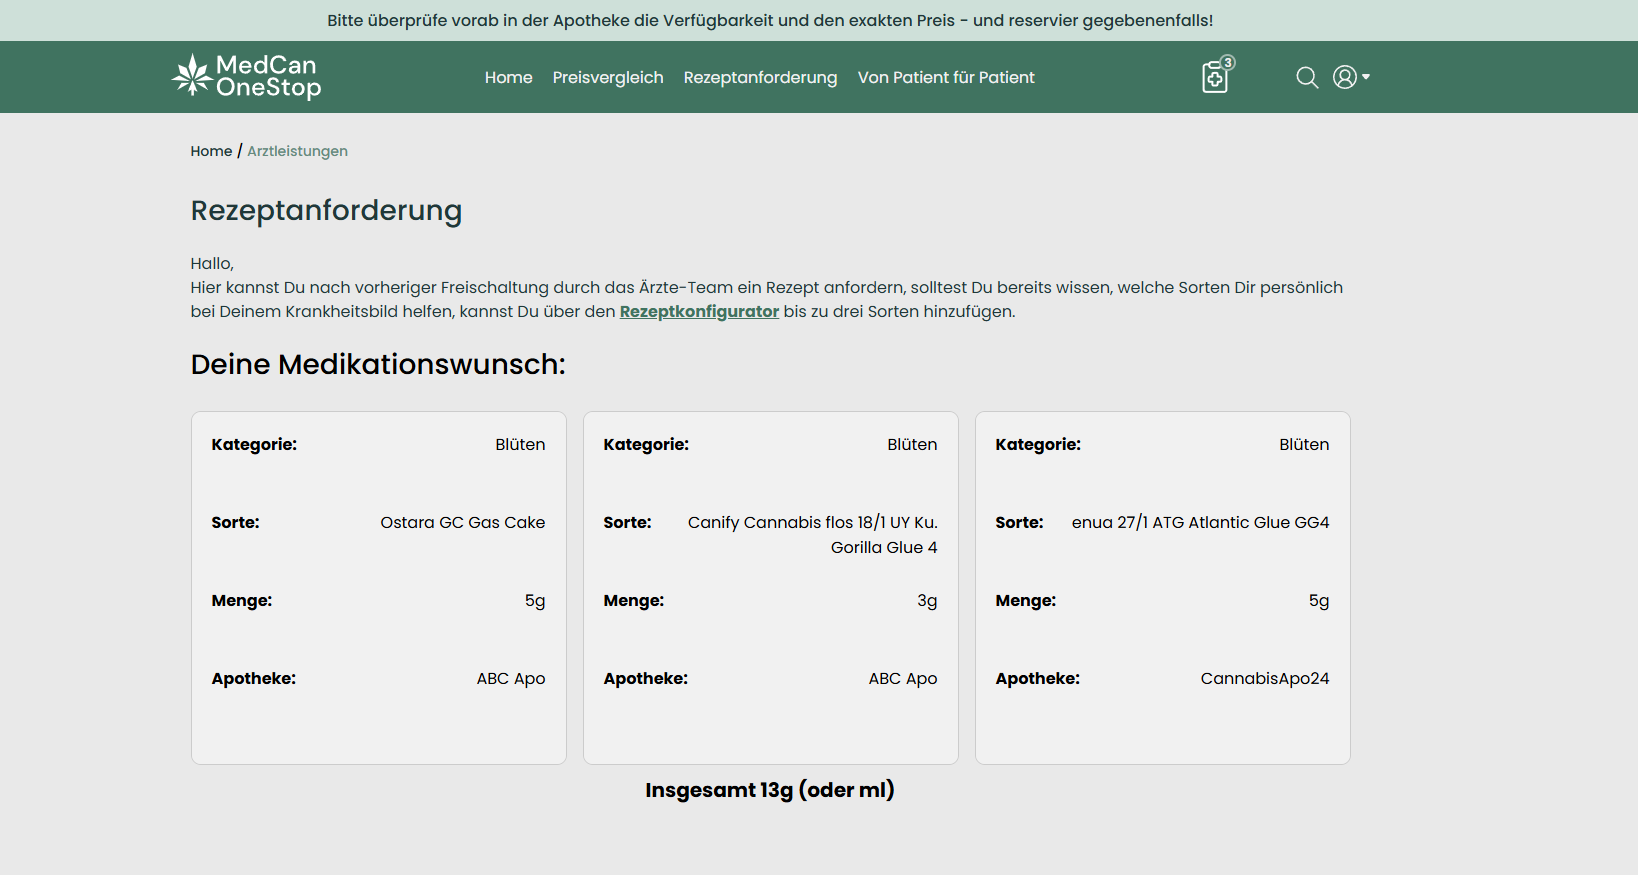
Task: Click the MedCan OneStop logo
Action: tap(246, 77)
